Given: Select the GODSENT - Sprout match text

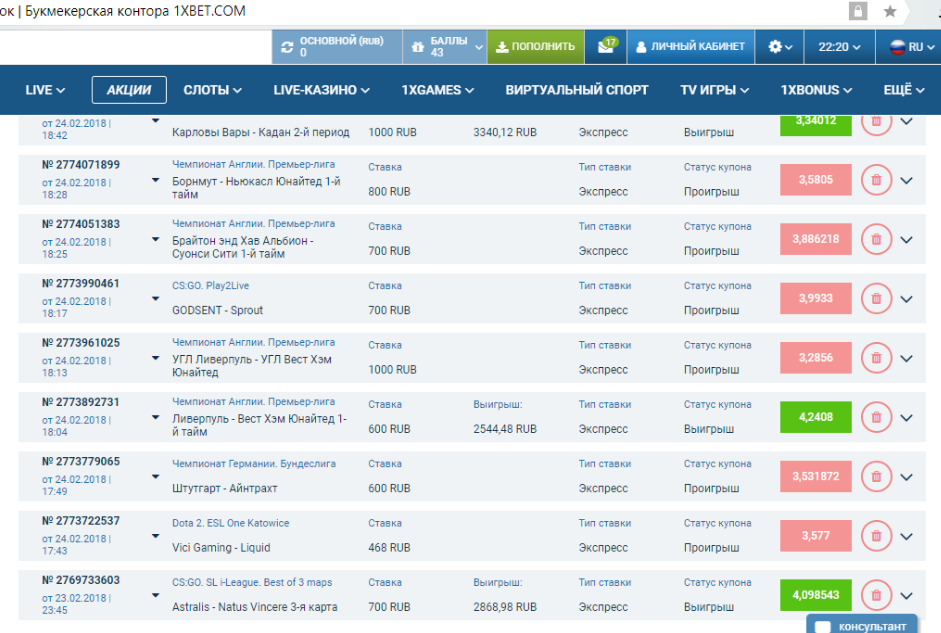Looking at the screenshot, I should pos(217,310).
